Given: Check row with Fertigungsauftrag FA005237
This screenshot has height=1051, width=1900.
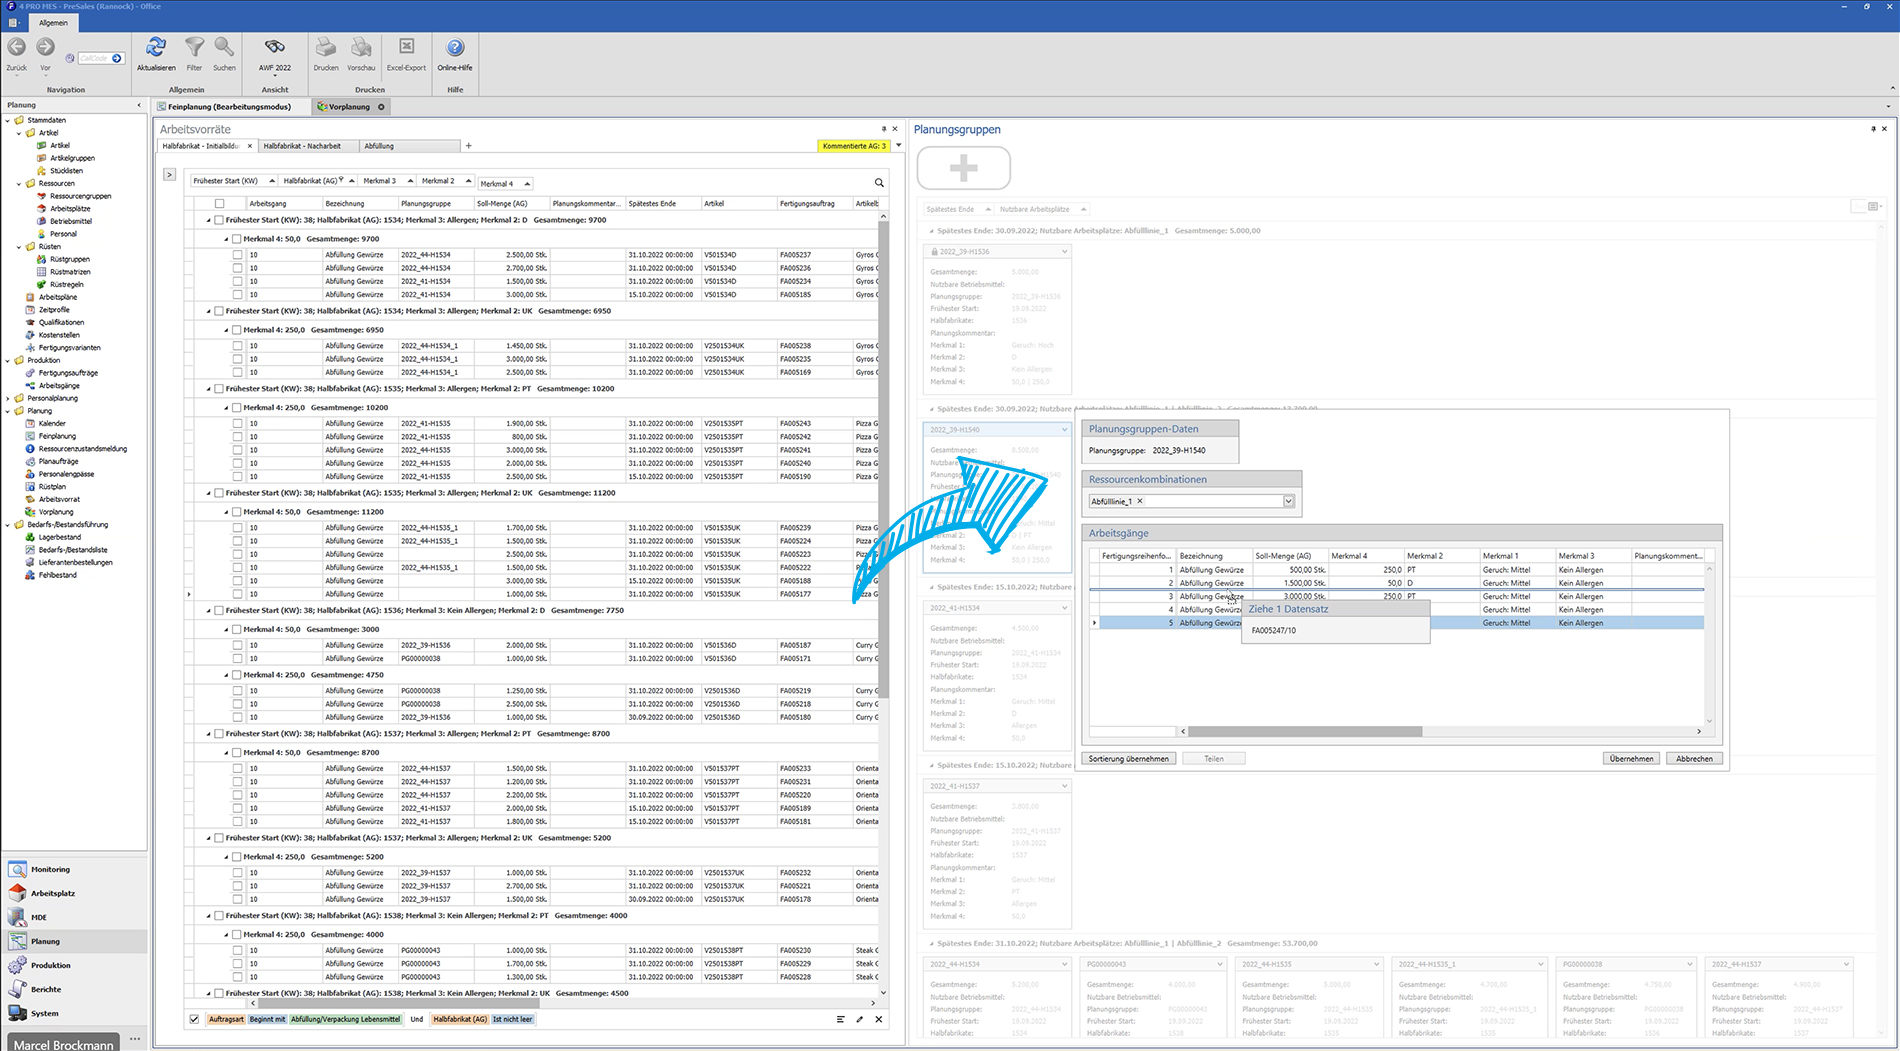Looking at the screenshot, I should [x=237, y=255].
